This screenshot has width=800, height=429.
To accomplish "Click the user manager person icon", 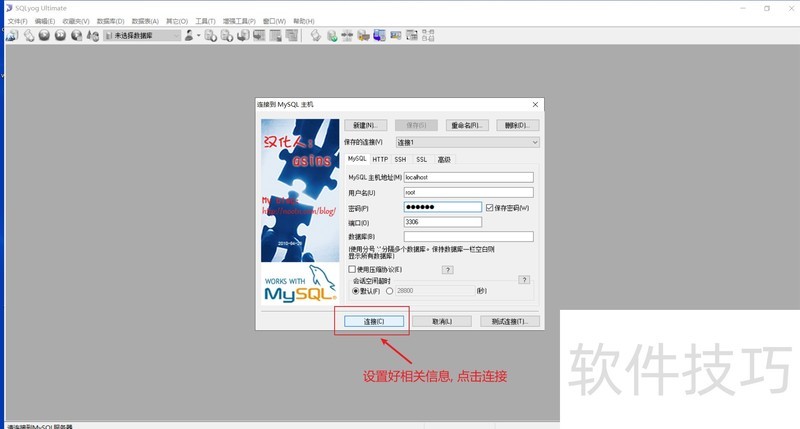I will (189, 35).
